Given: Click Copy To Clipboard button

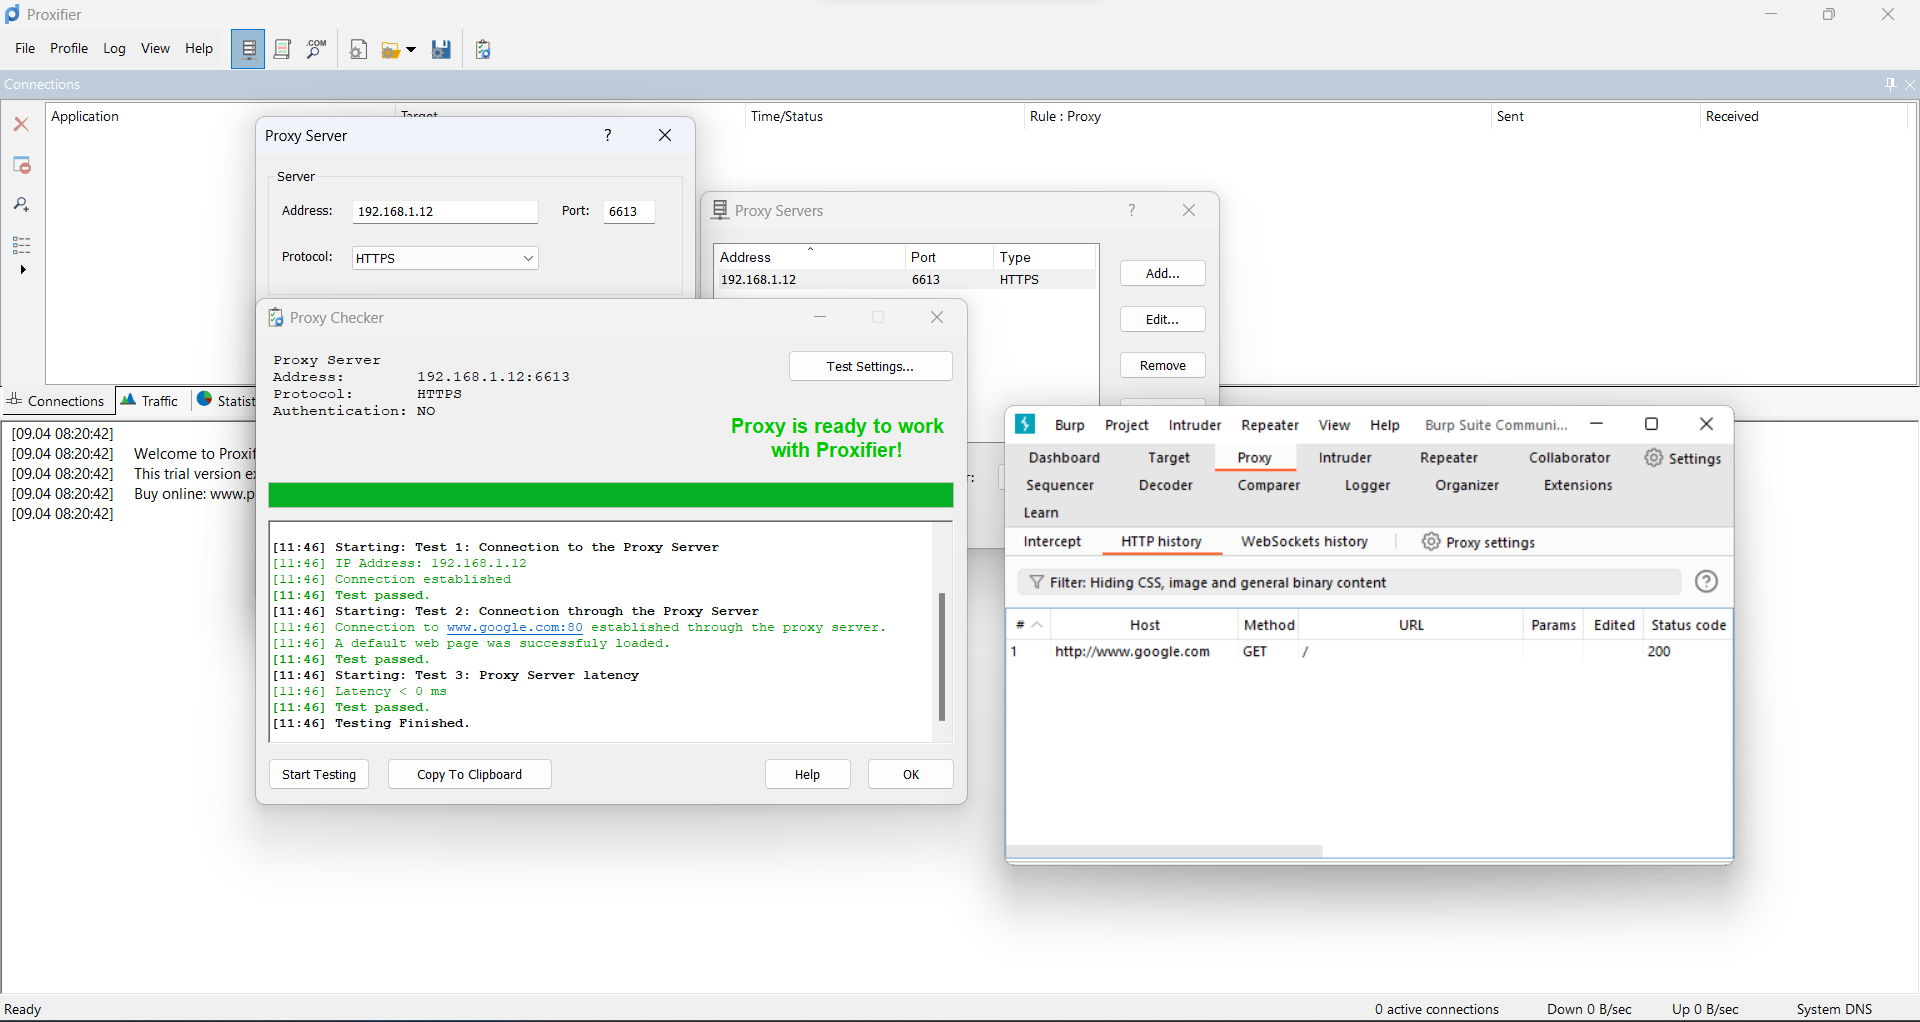Looking at the screenshot, I should click(x=469, y=774).
